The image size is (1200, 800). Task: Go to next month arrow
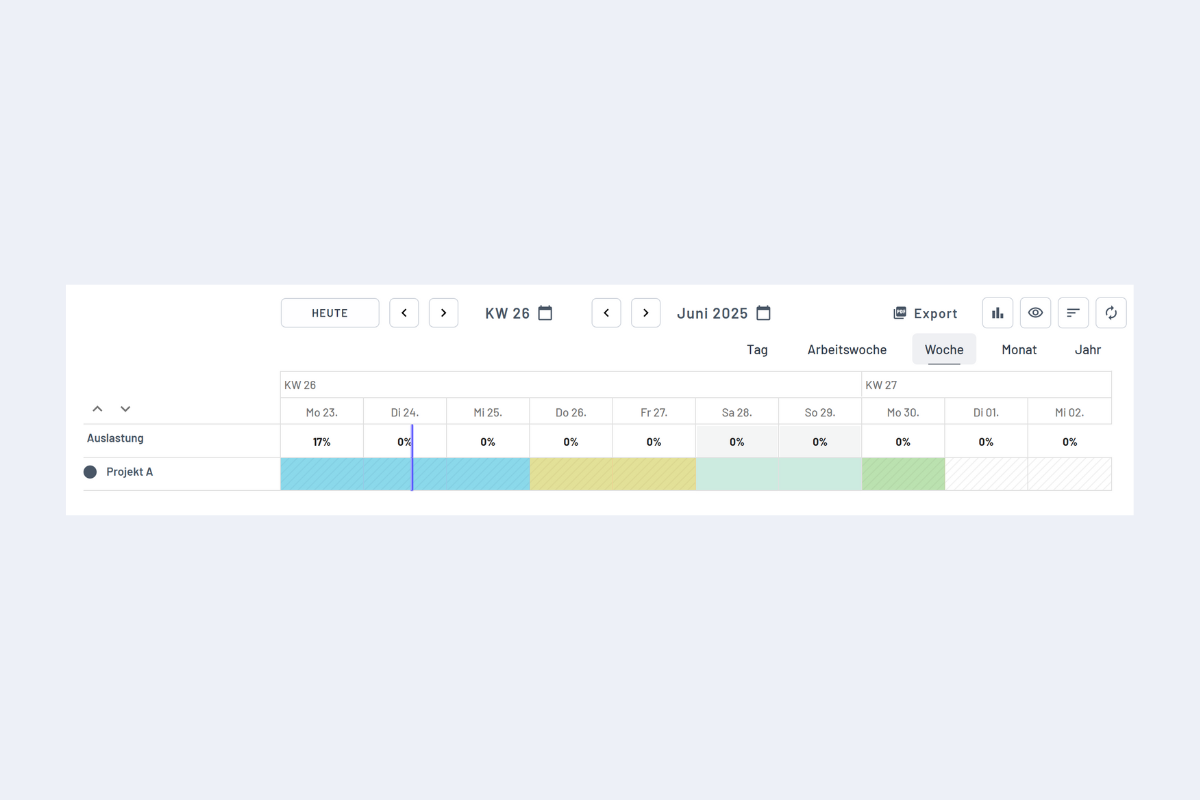tap(646, 313)
